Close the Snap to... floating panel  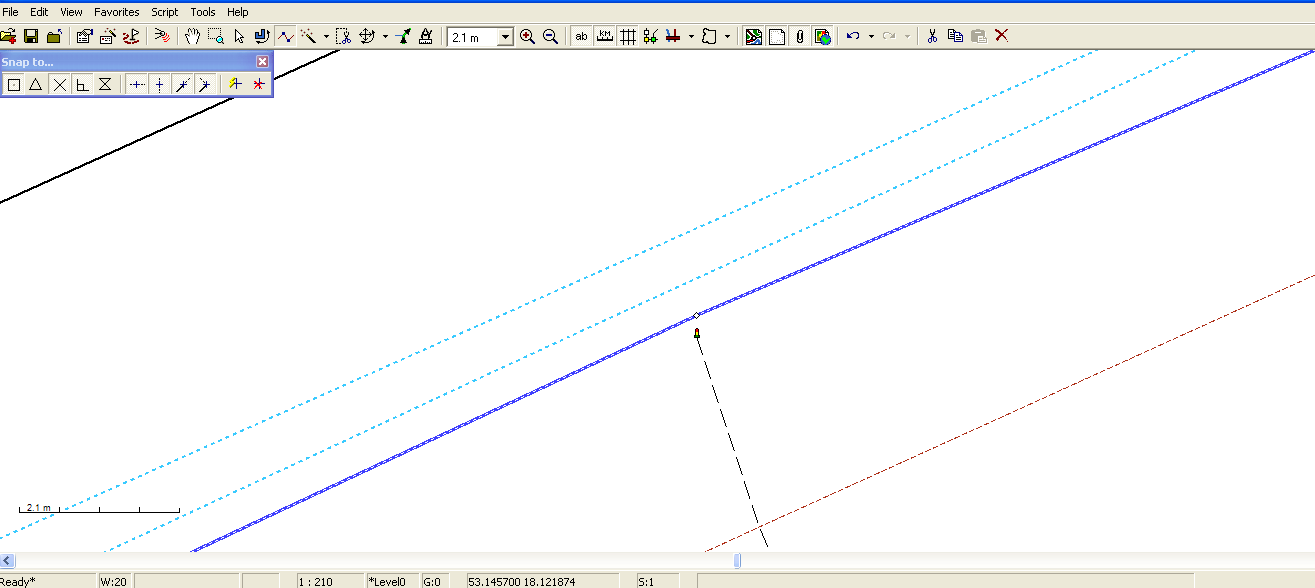tap(262, 62)
